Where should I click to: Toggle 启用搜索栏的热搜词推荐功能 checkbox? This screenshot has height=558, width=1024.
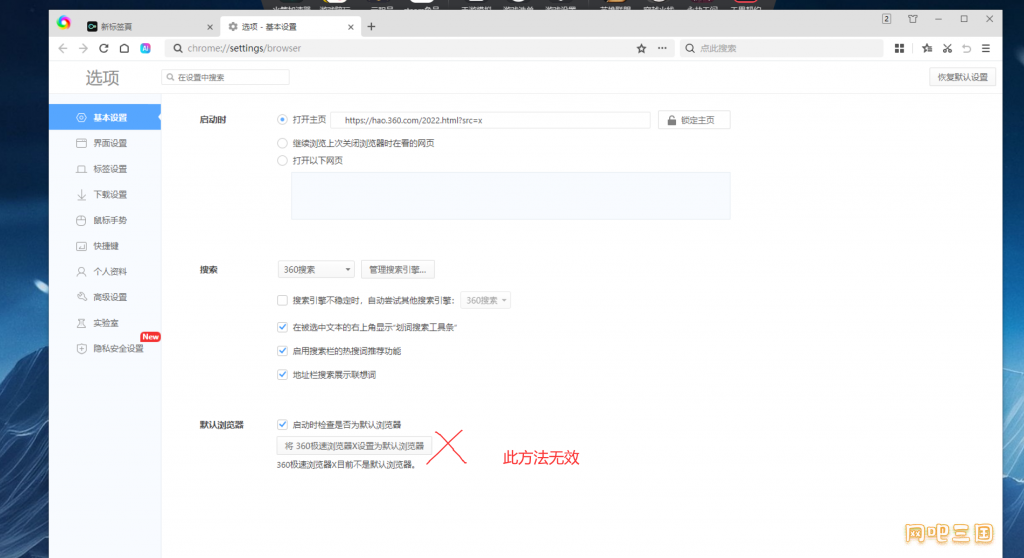coord(282,351)
